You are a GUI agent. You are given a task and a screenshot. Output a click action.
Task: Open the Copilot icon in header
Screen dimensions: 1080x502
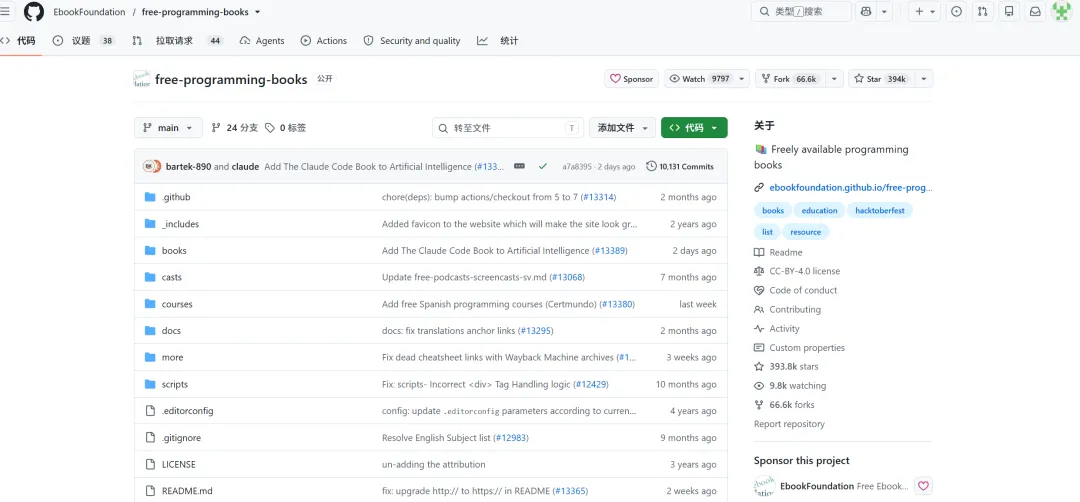point(866,12)
